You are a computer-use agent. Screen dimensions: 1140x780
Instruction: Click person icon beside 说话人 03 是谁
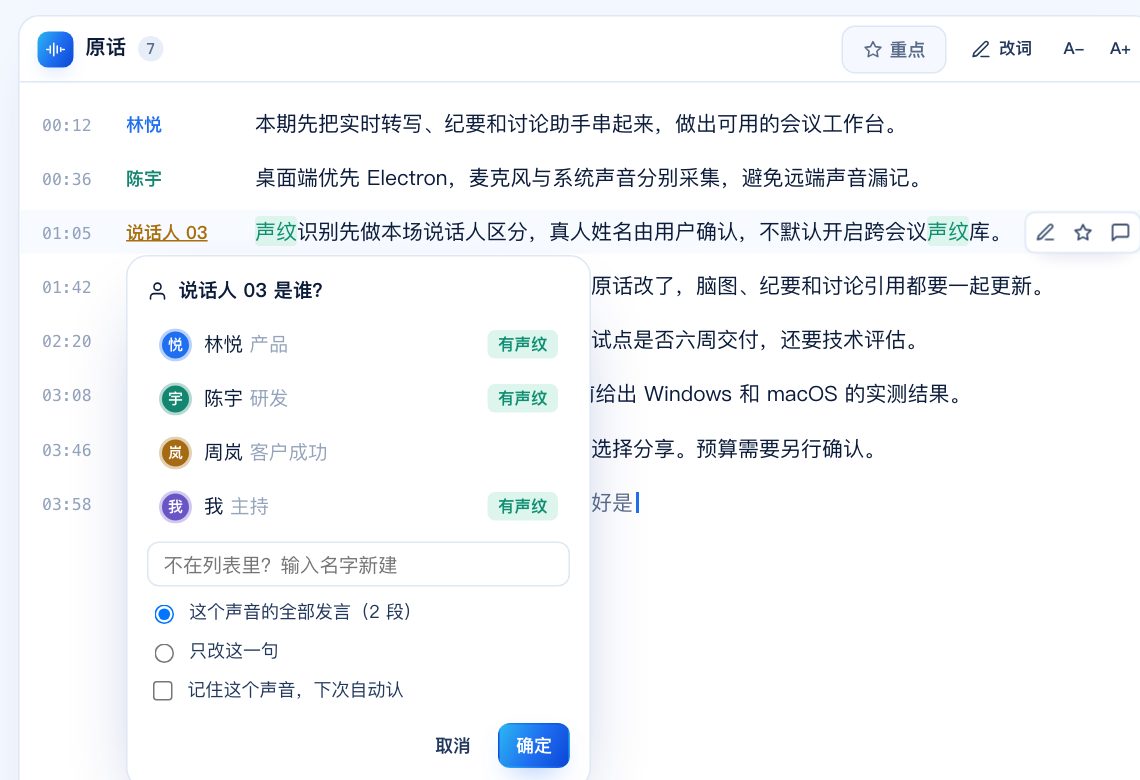click(157, 291)
